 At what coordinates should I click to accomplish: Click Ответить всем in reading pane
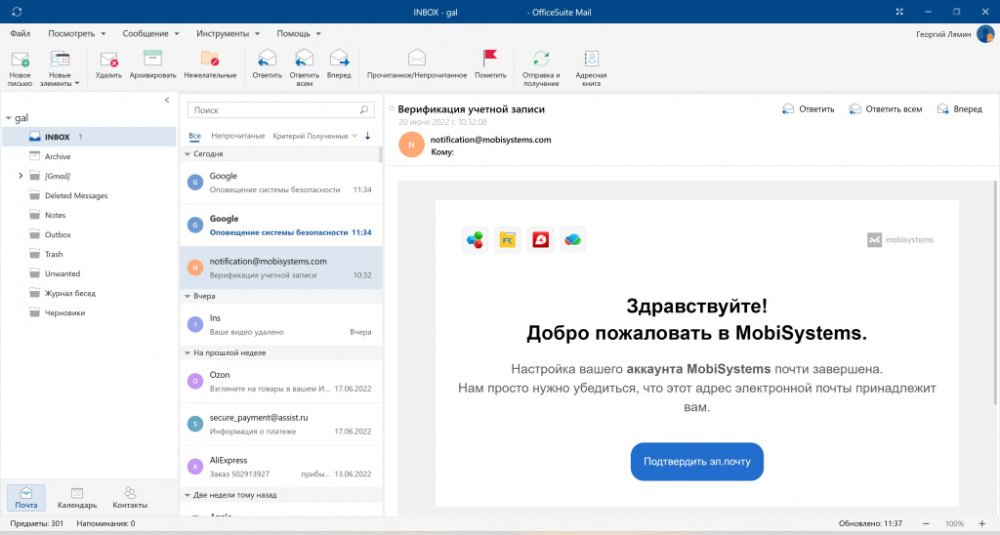tap(885, 109)
